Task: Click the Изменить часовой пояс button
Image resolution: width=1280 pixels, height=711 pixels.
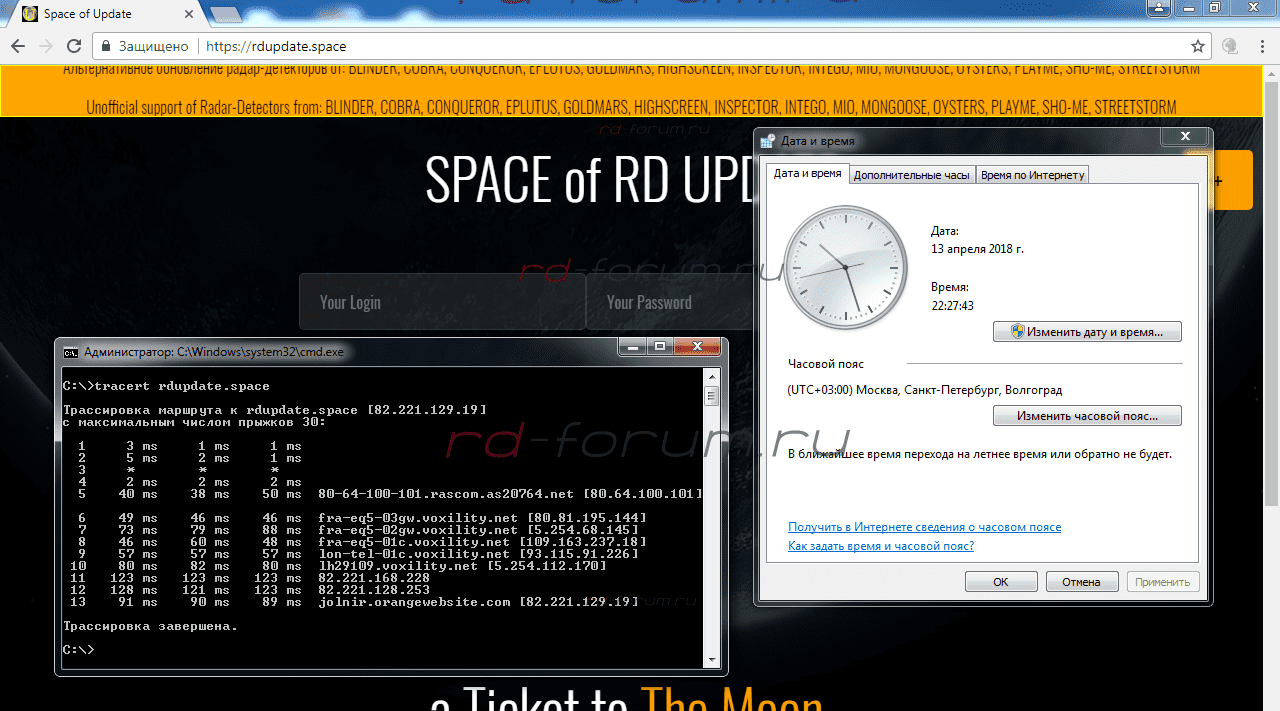Action: pos(1087,415)
